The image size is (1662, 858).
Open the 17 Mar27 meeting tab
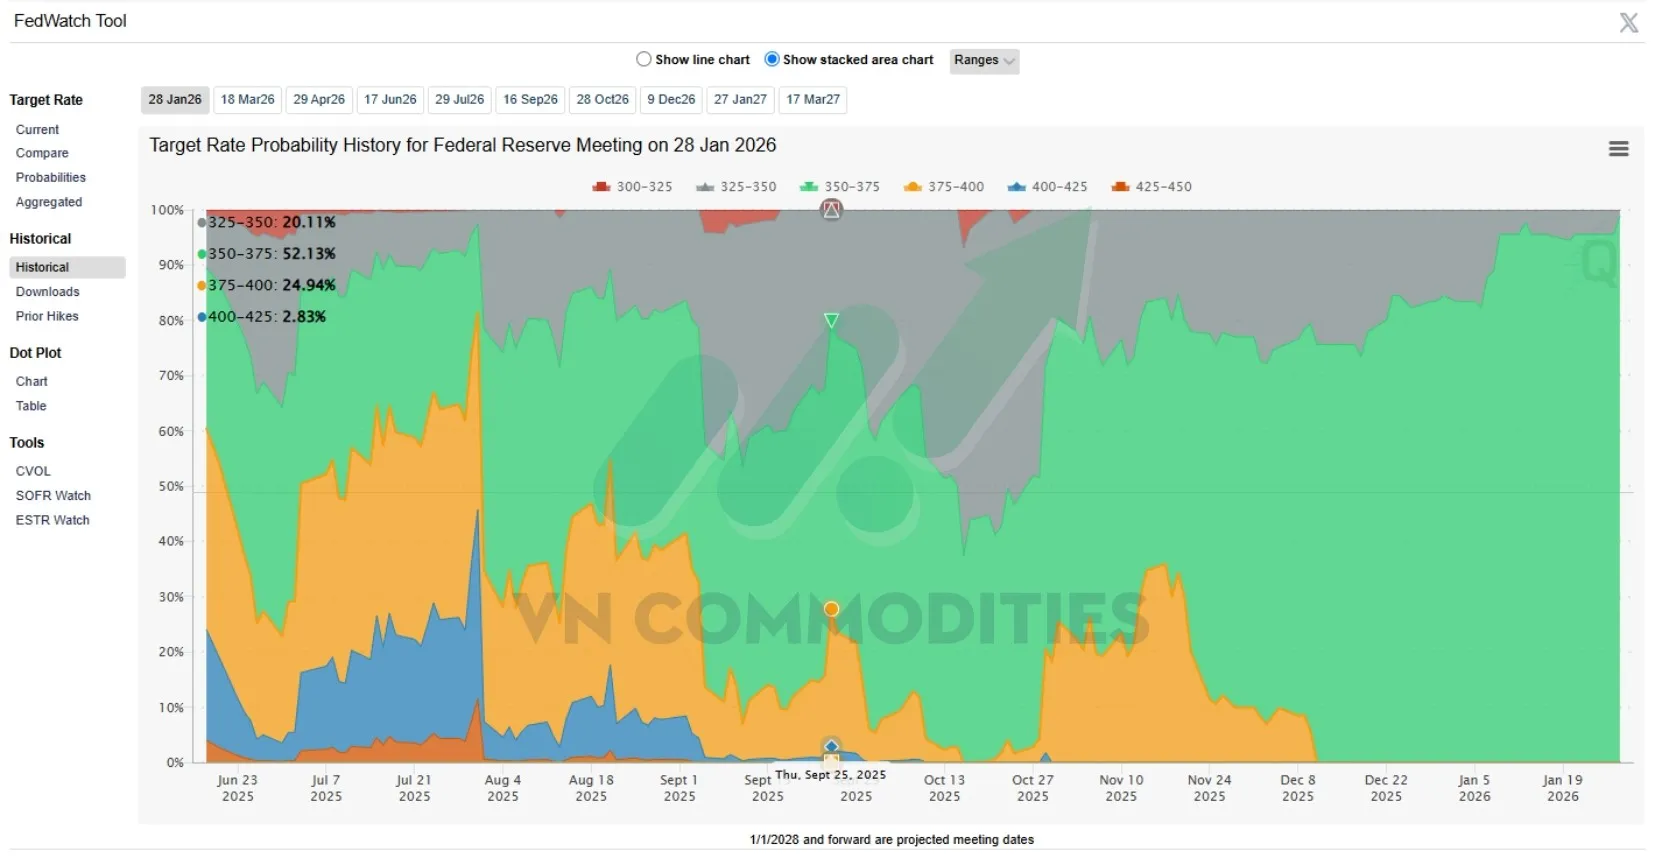tap(813, 100)
